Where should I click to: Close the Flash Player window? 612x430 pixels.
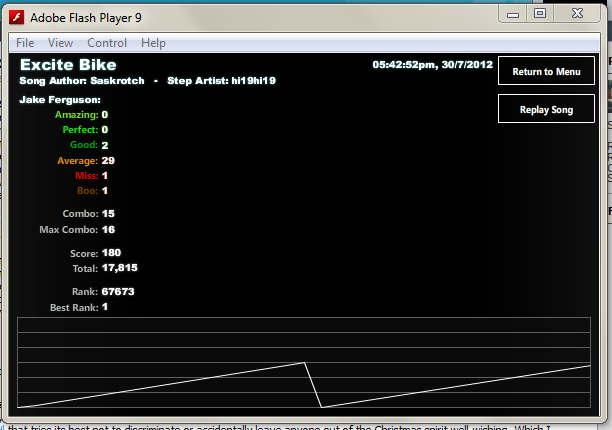[577, 14]
